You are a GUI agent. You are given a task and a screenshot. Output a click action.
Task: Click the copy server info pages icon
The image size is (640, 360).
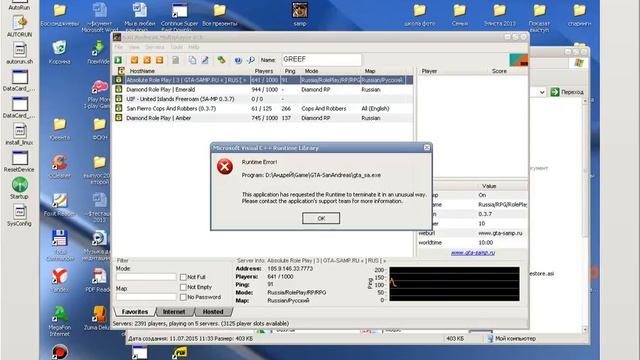(192, 60)
